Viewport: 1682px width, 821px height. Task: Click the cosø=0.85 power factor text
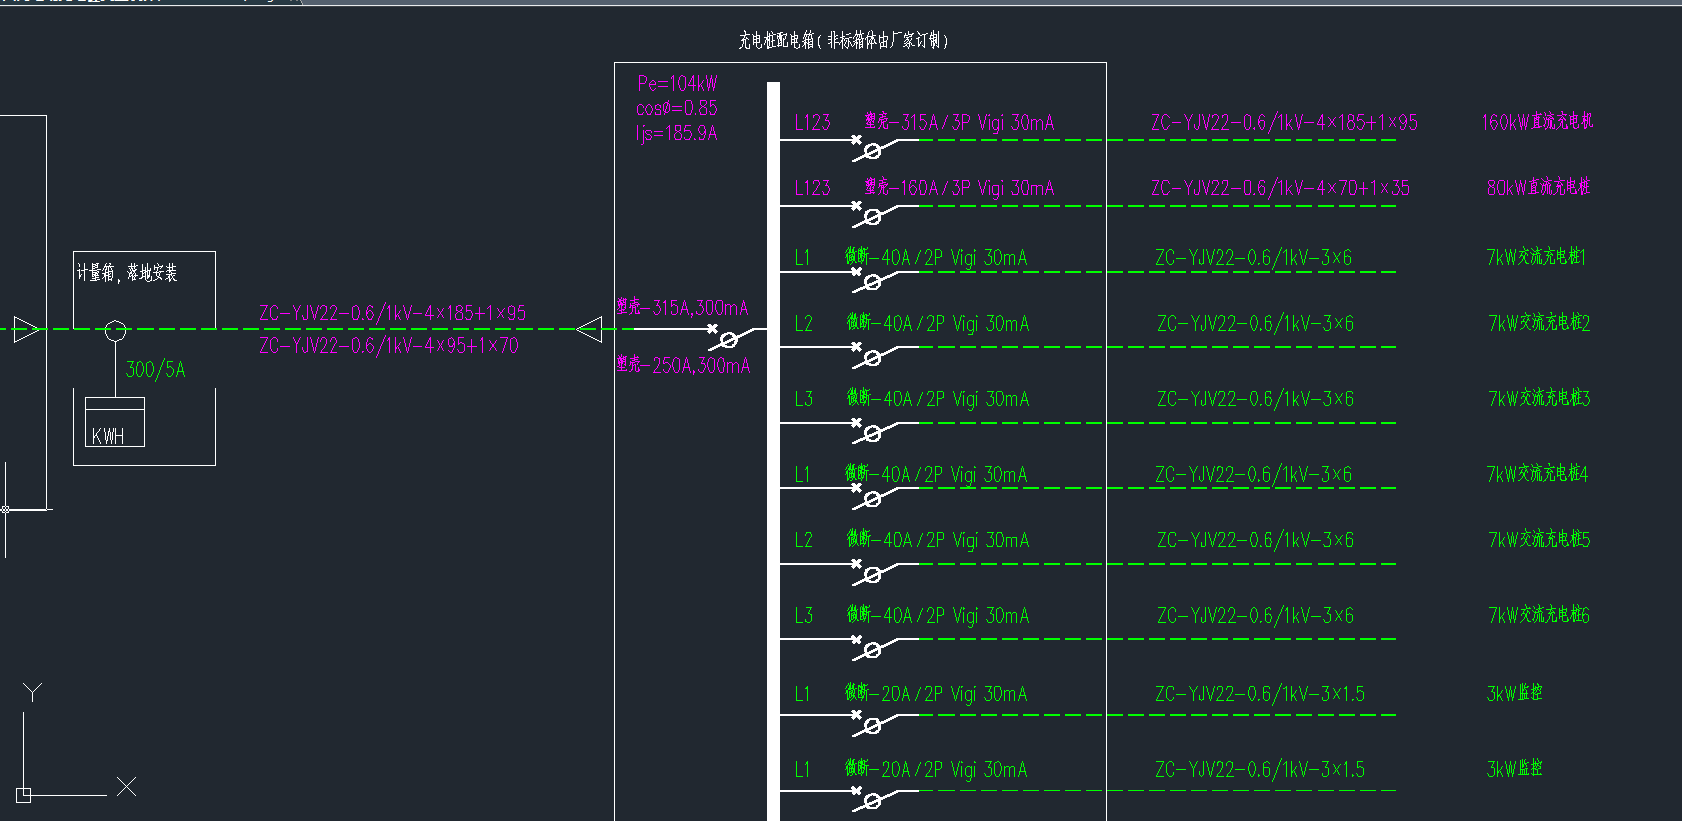tap(677, 108)
